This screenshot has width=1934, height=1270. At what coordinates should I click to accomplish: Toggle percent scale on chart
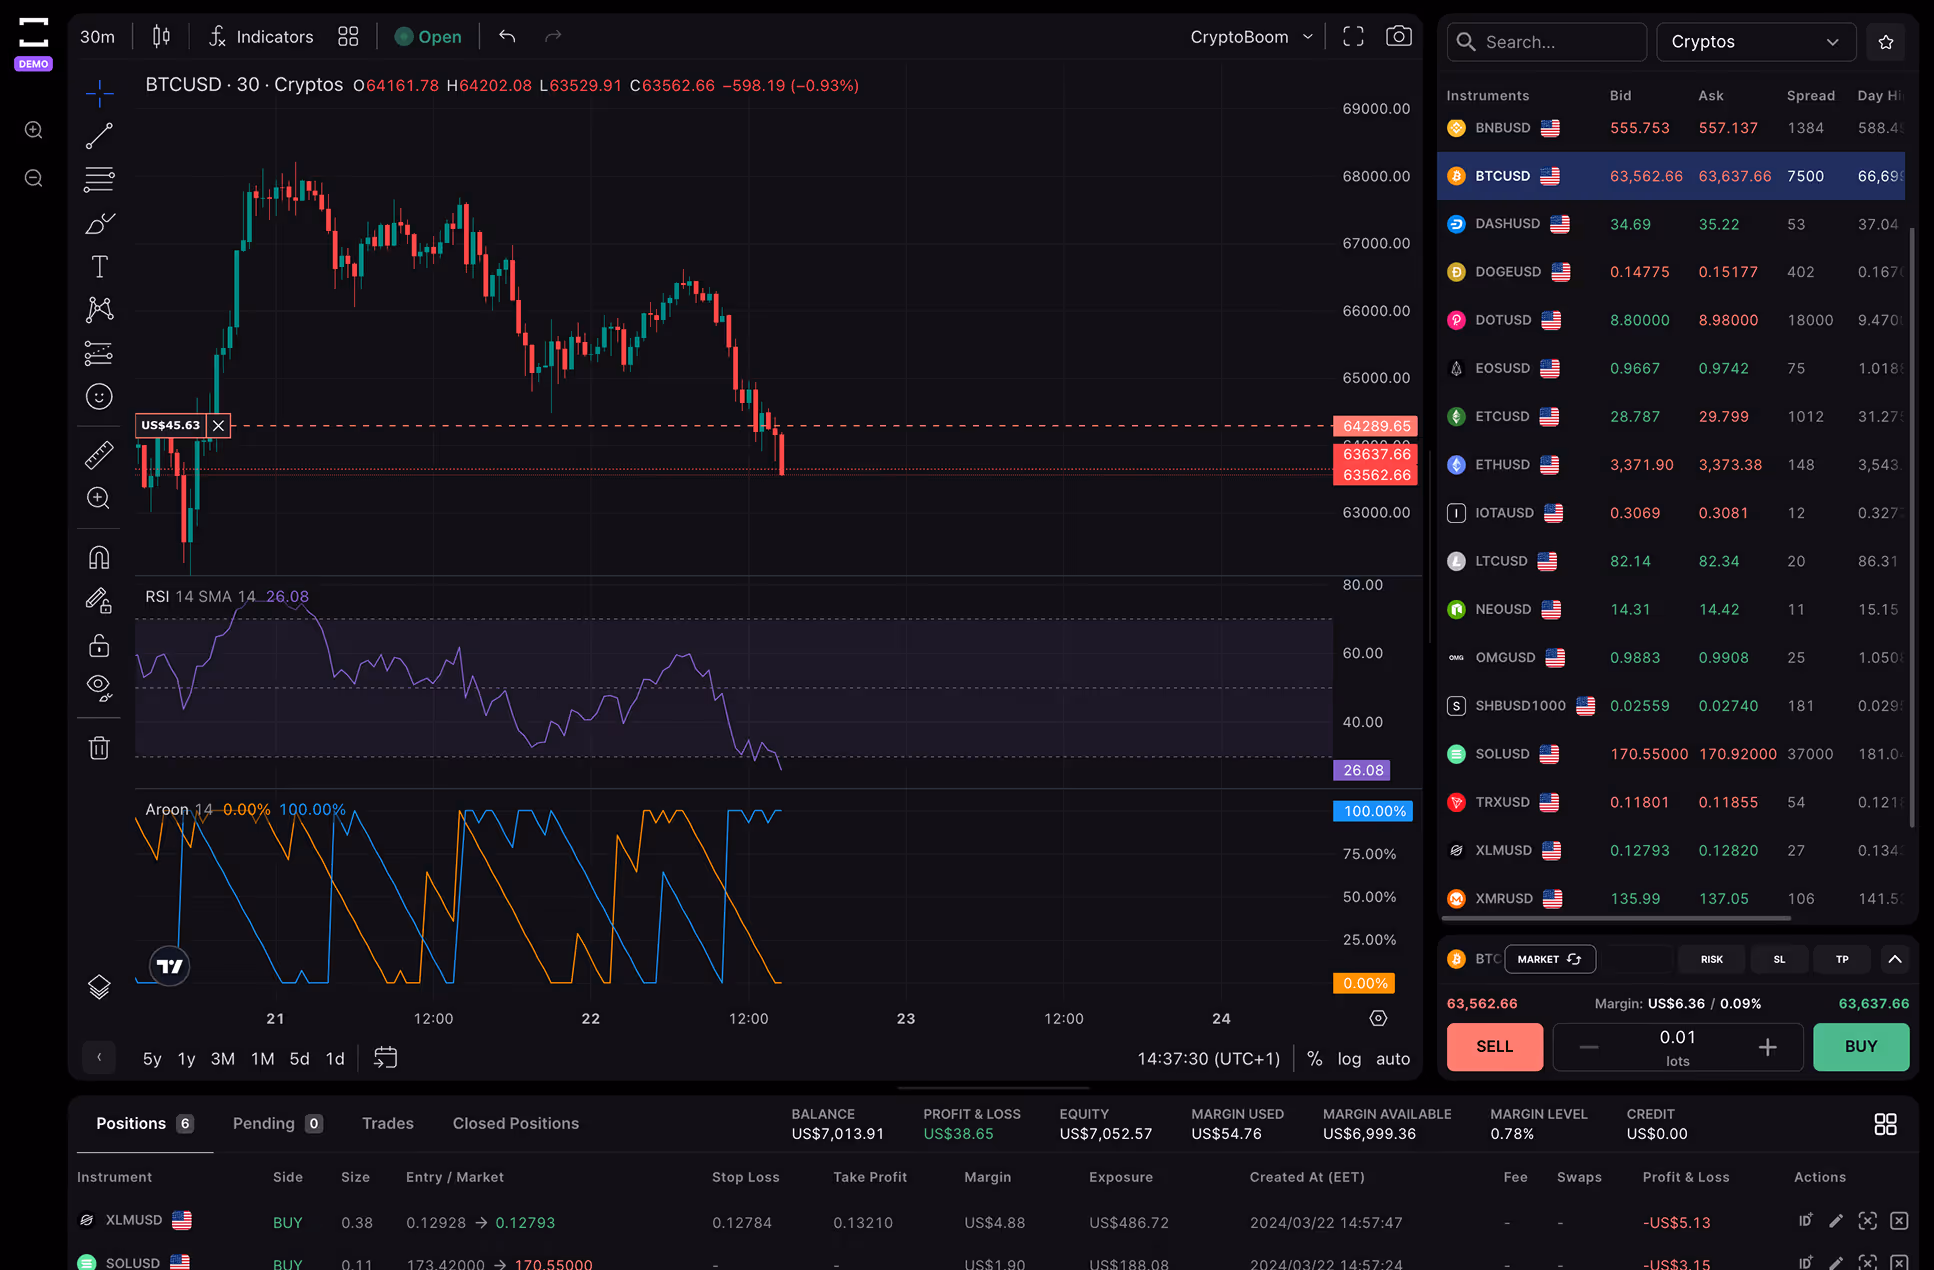click(1315, 1058)
